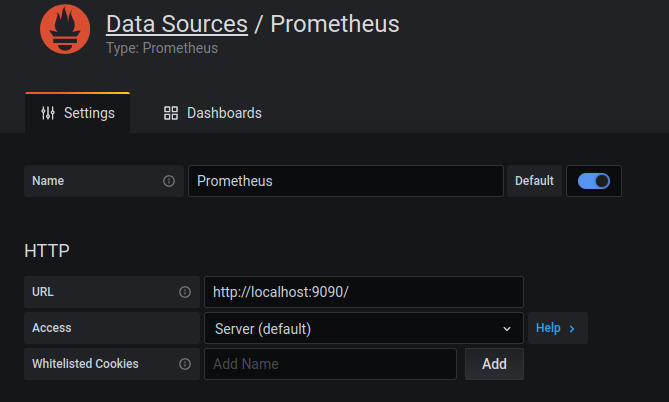The width and height of the screenshot is (669, 402).
Task: Click the Prometheus flame logo icon
Action: (65, 31)
